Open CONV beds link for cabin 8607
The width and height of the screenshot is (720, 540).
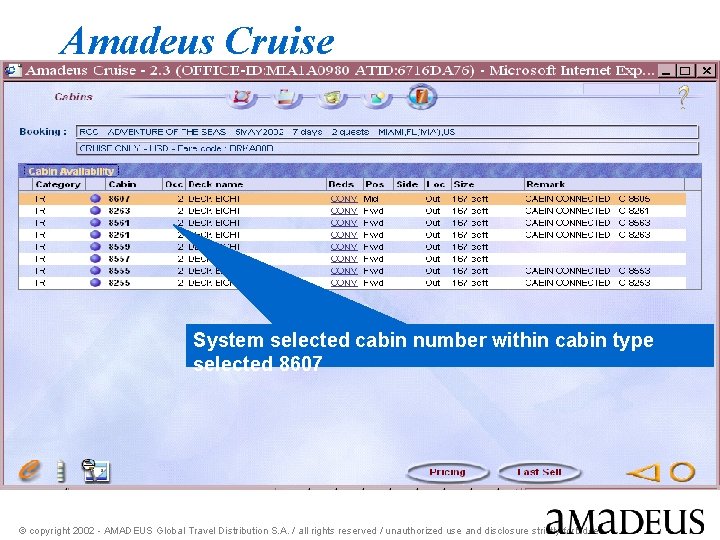click(x=343, y=199)
